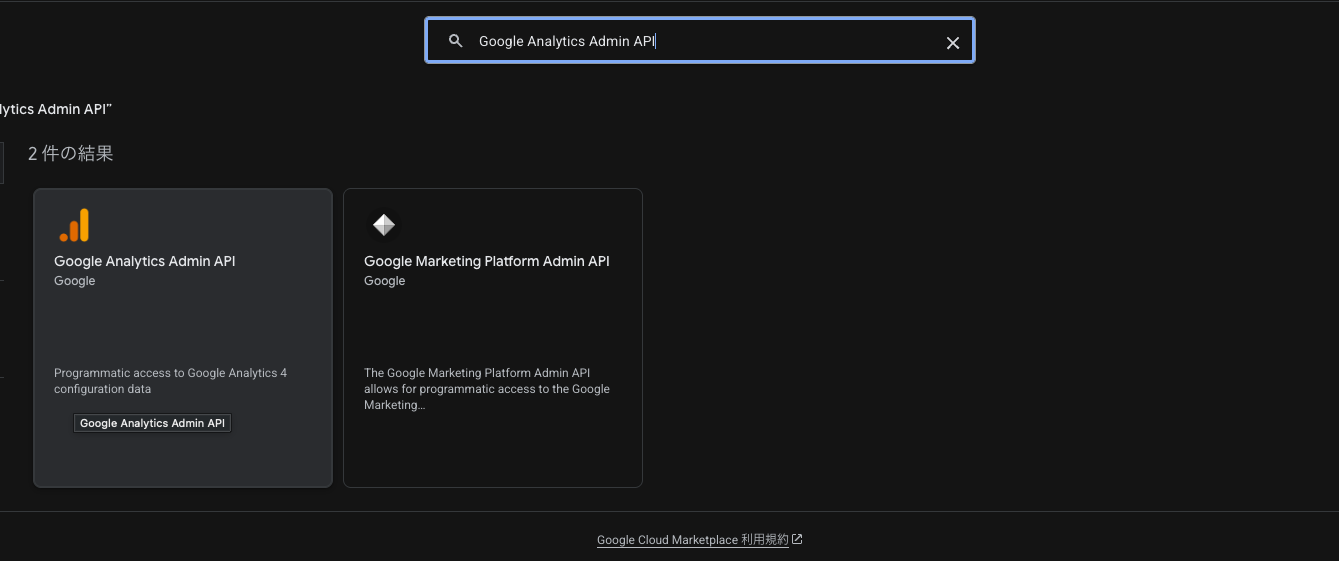Open Google Cloud Marketplace 利用規約 link
Image resolution: width=1339 pixels, height=561 pixels.
[x=692, y=540]
